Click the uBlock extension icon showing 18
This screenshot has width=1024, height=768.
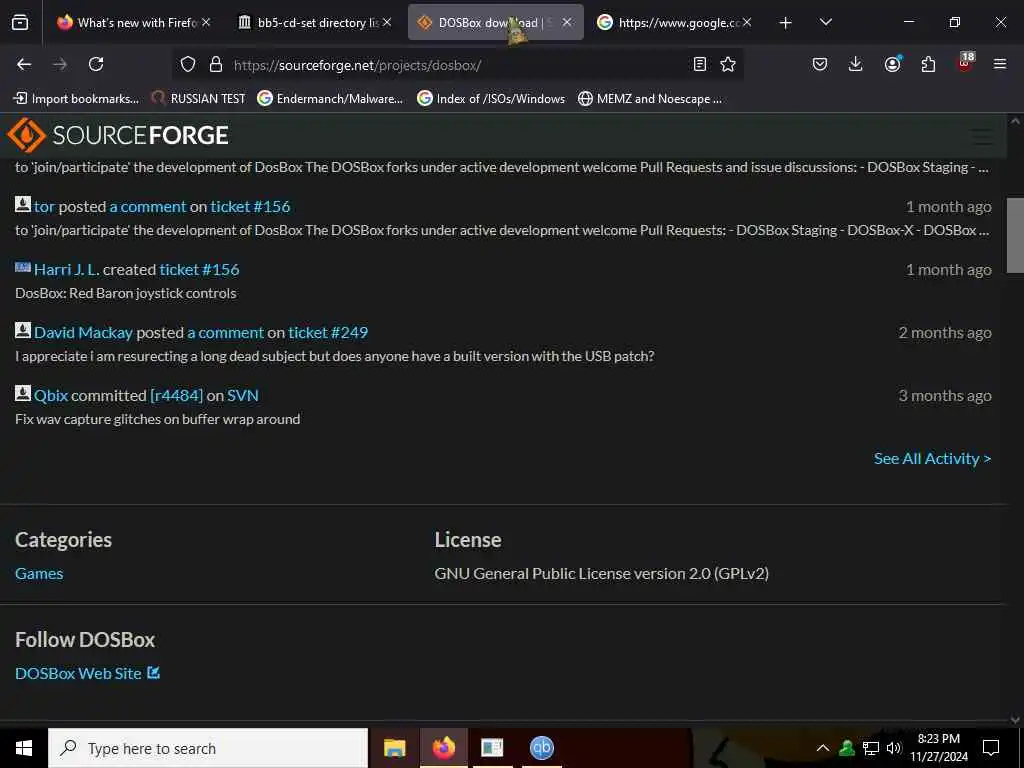pyautogui.click(x=965, y=63)
